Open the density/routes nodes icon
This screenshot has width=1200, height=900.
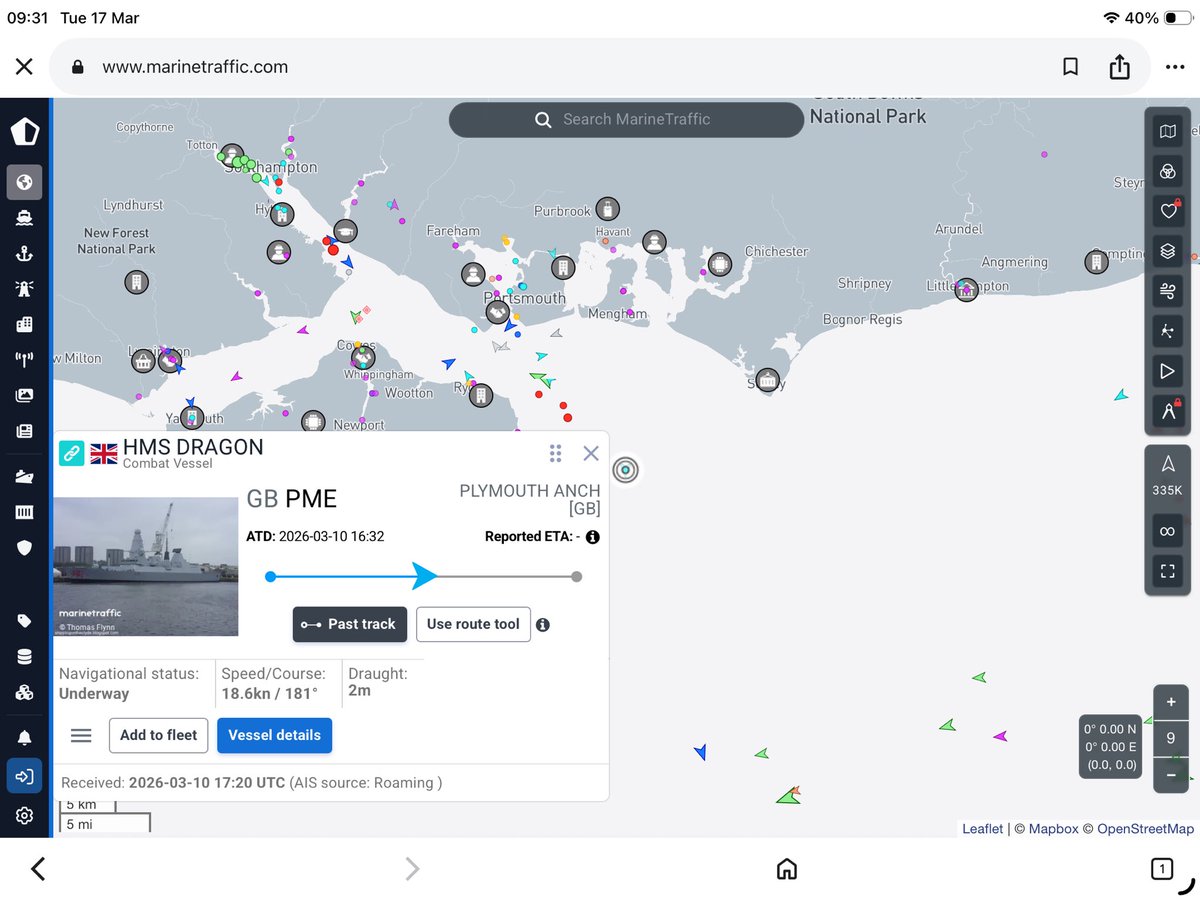coord(1167,331)
